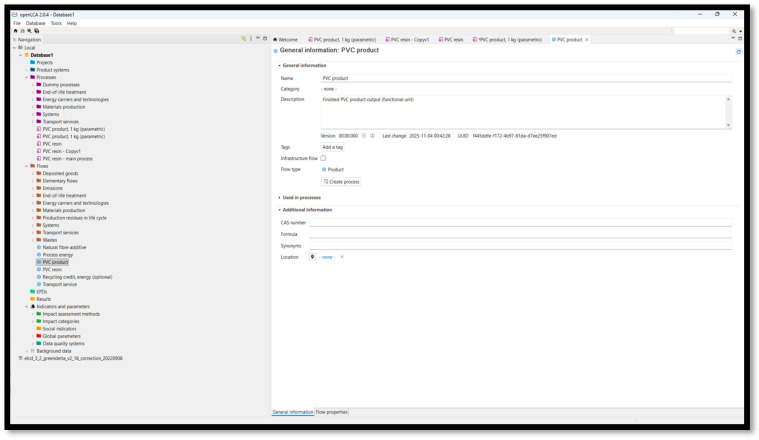Click the Save icon in the toolbar
This screenshot has height=440, width=759.
pos(22,30)
